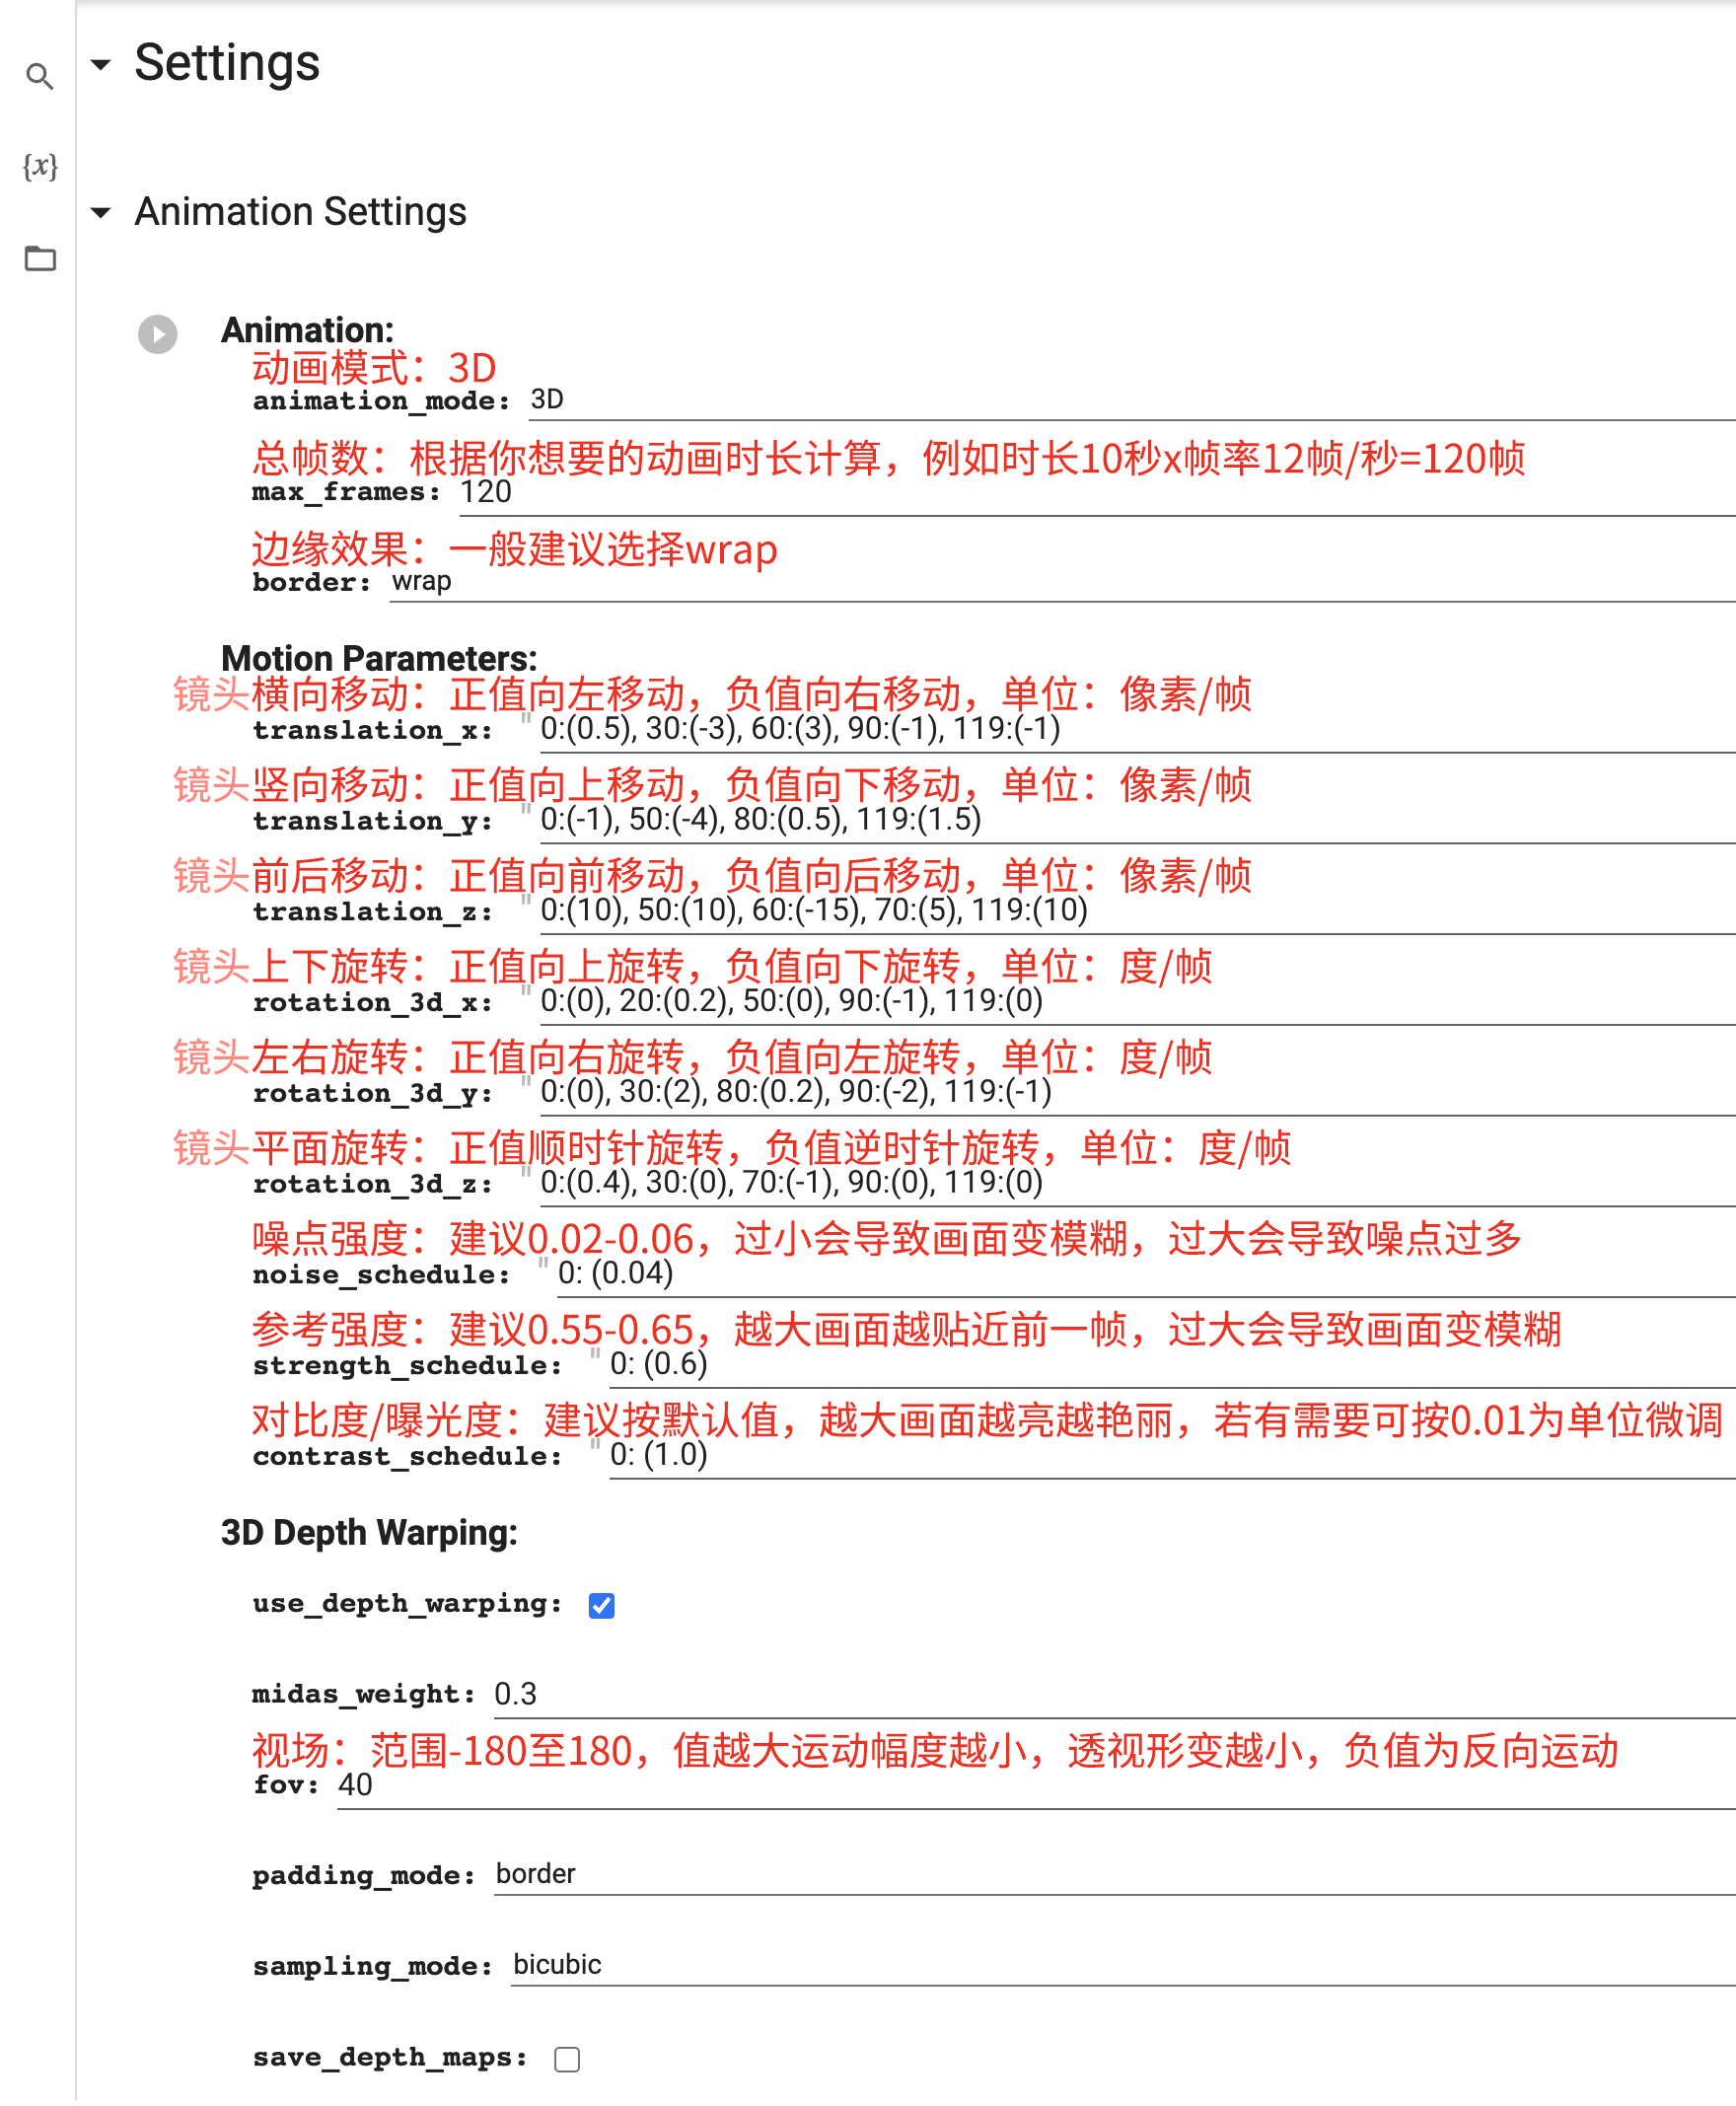1736x2106 pixels.
Task: Edit the fov field showing 40
Action: [1036, 1788]
